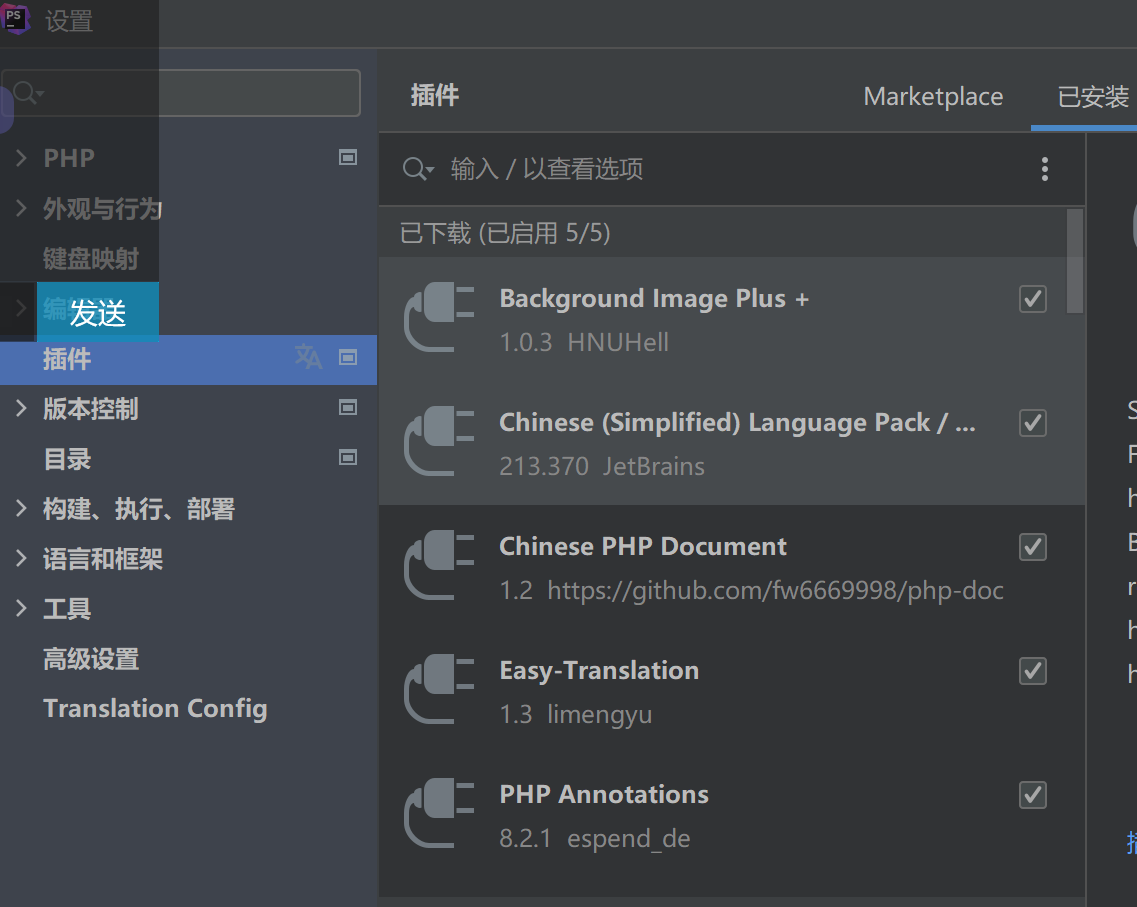The width and height of the screenshot is (1137, 907).
Task: Expand the 语言和框架 settings node
Action: point(21,558)
